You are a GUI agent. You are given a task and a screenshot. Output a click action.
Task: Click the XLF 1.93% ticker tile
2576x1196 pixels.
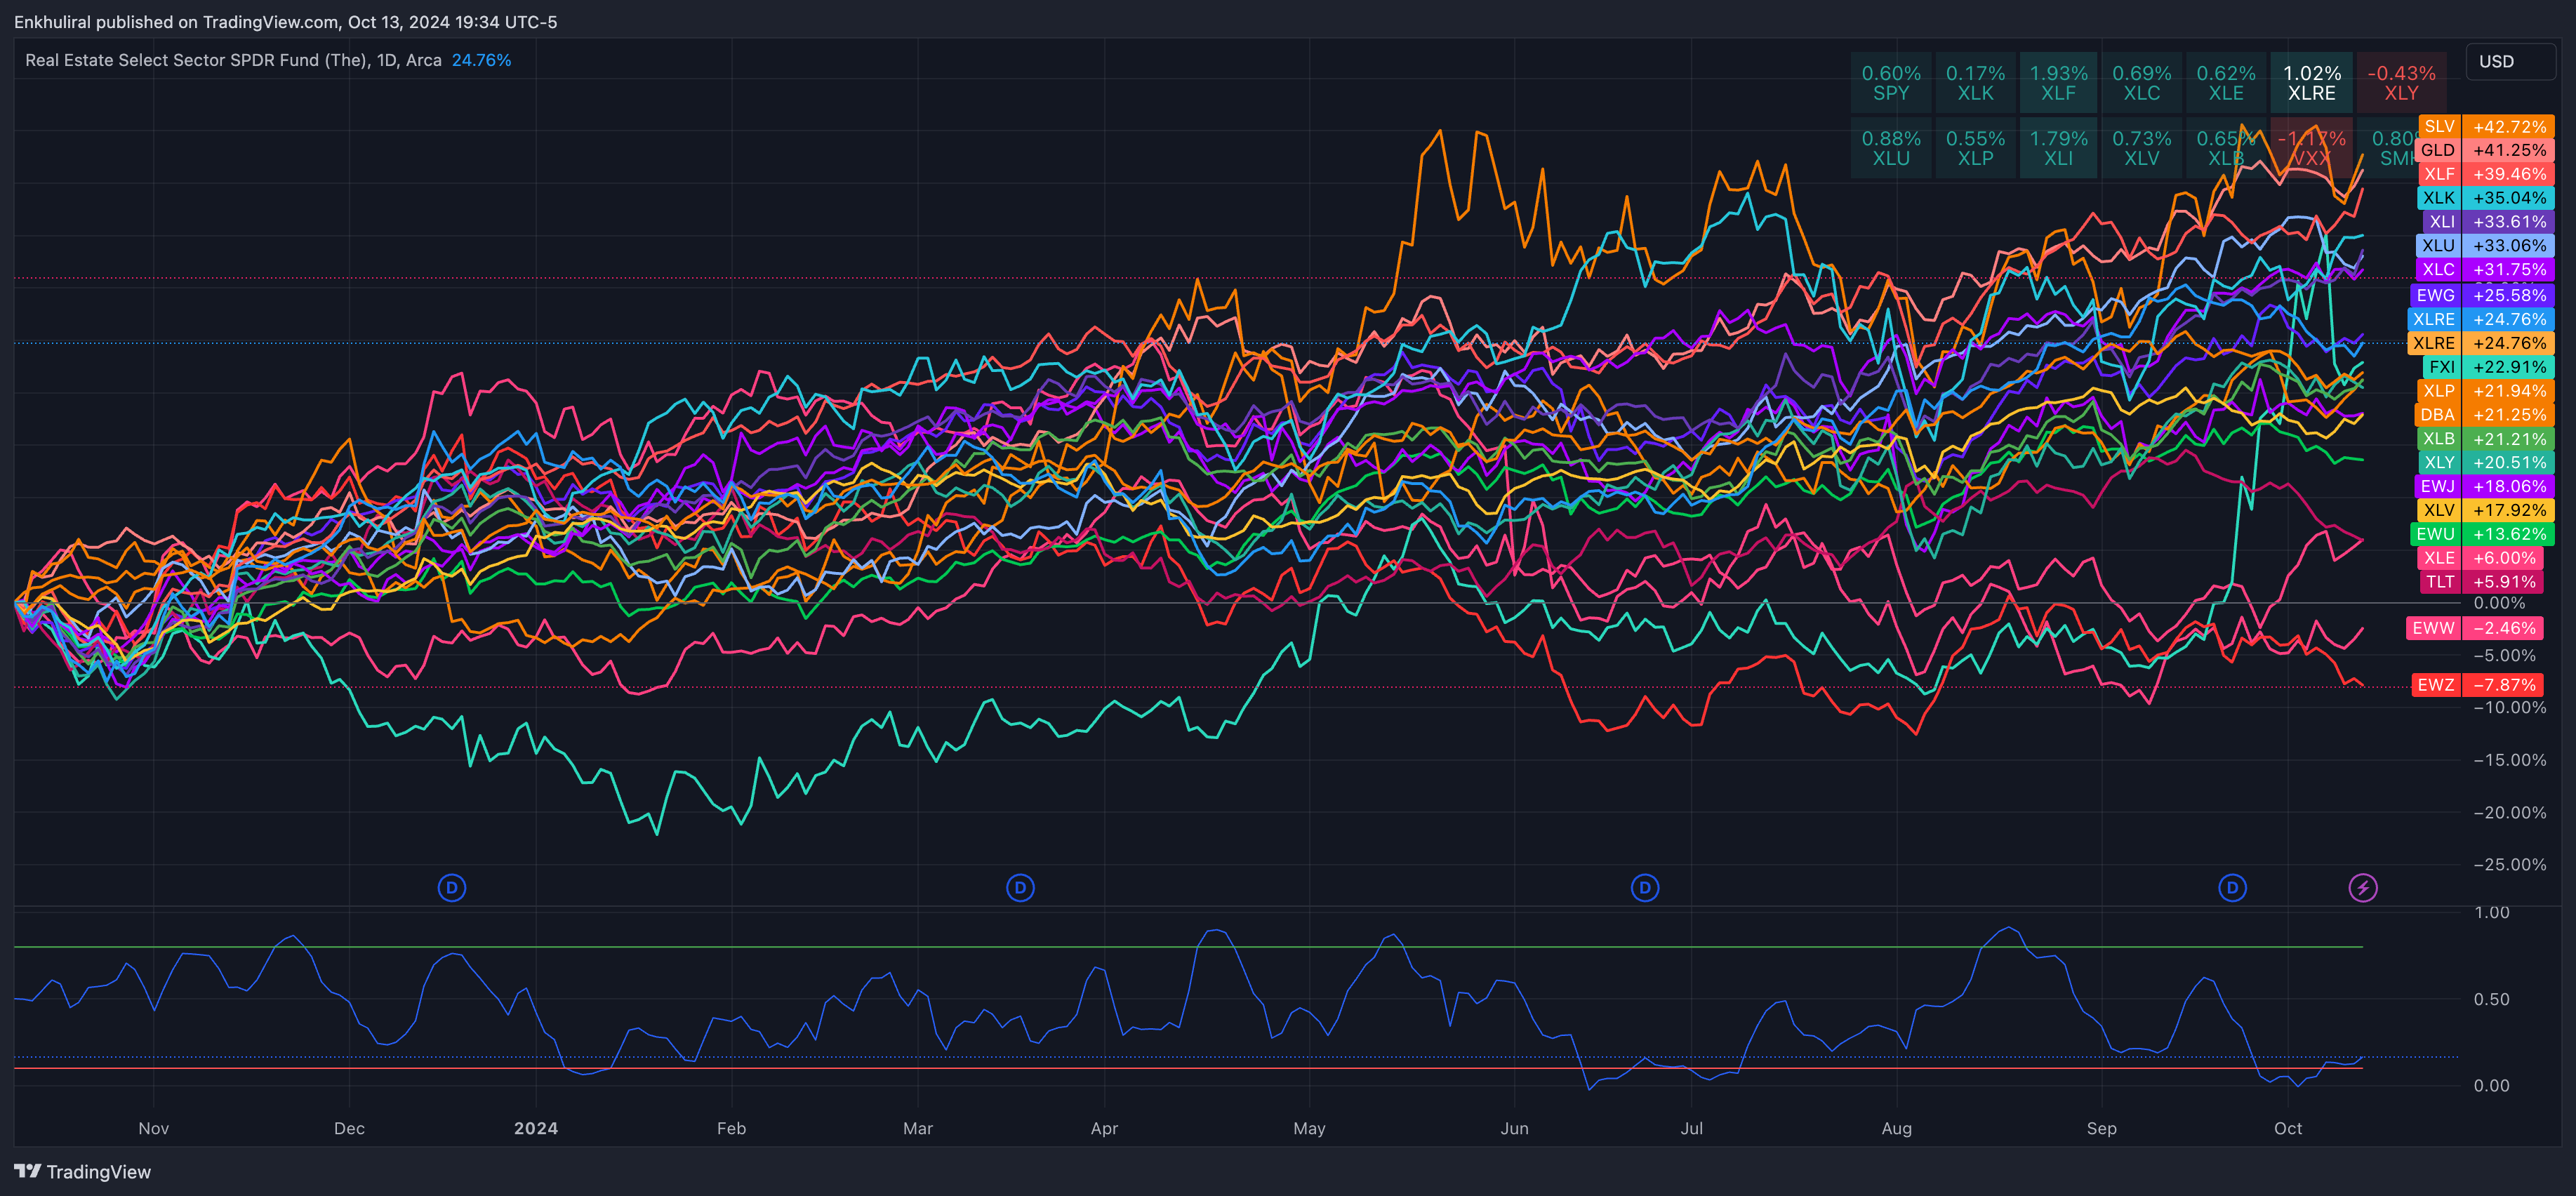point(2058,83)
